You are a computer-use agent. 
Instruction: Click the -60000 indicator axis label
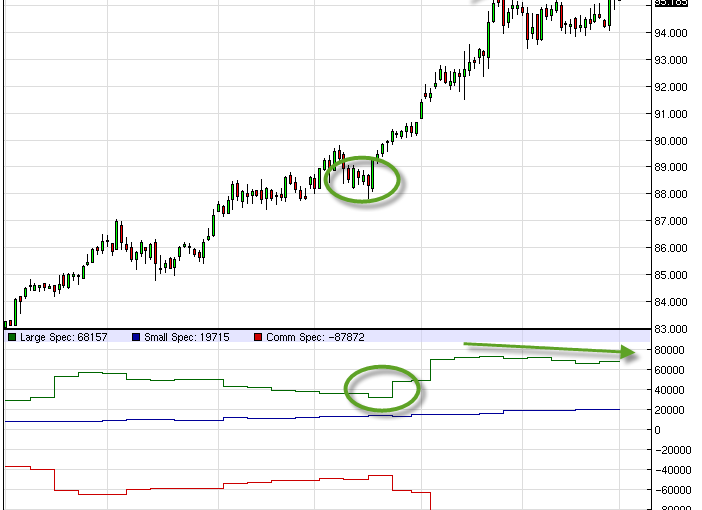click(x=671, y=490)
